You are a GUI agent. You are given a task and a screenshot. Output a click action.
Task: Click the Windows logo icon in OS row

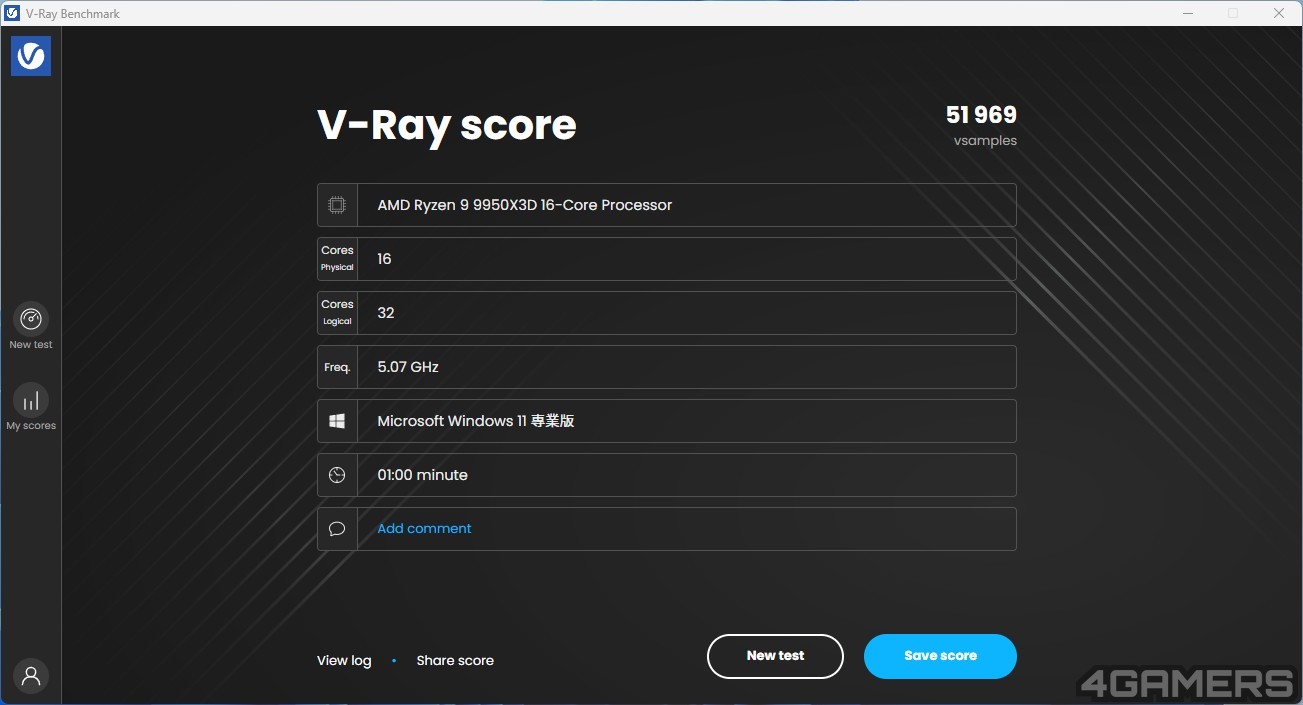337,421
